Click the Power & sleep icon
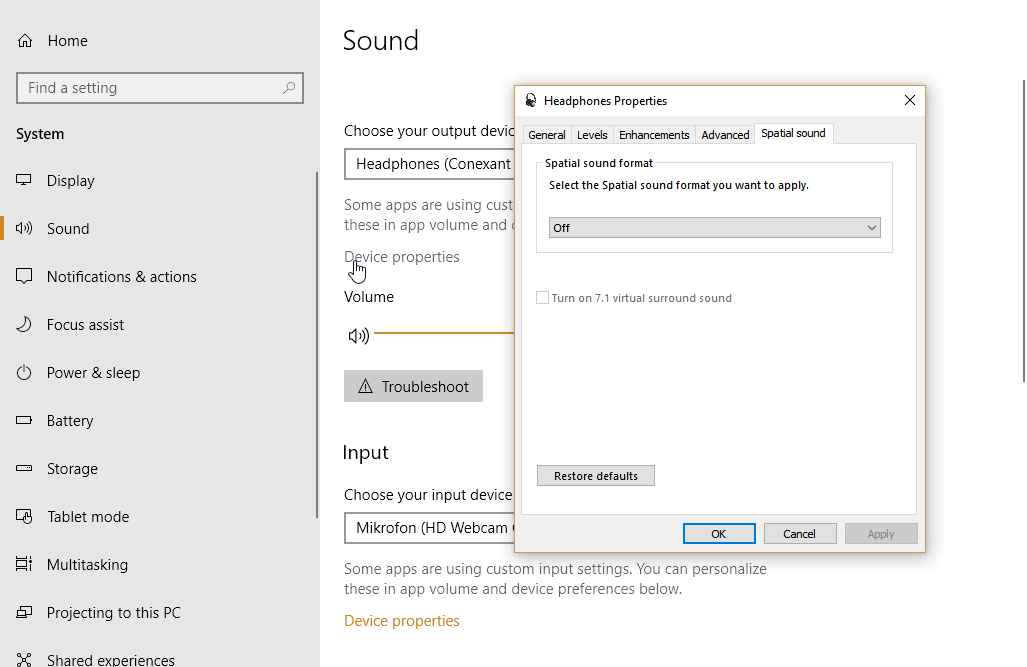 click(24, 372)
